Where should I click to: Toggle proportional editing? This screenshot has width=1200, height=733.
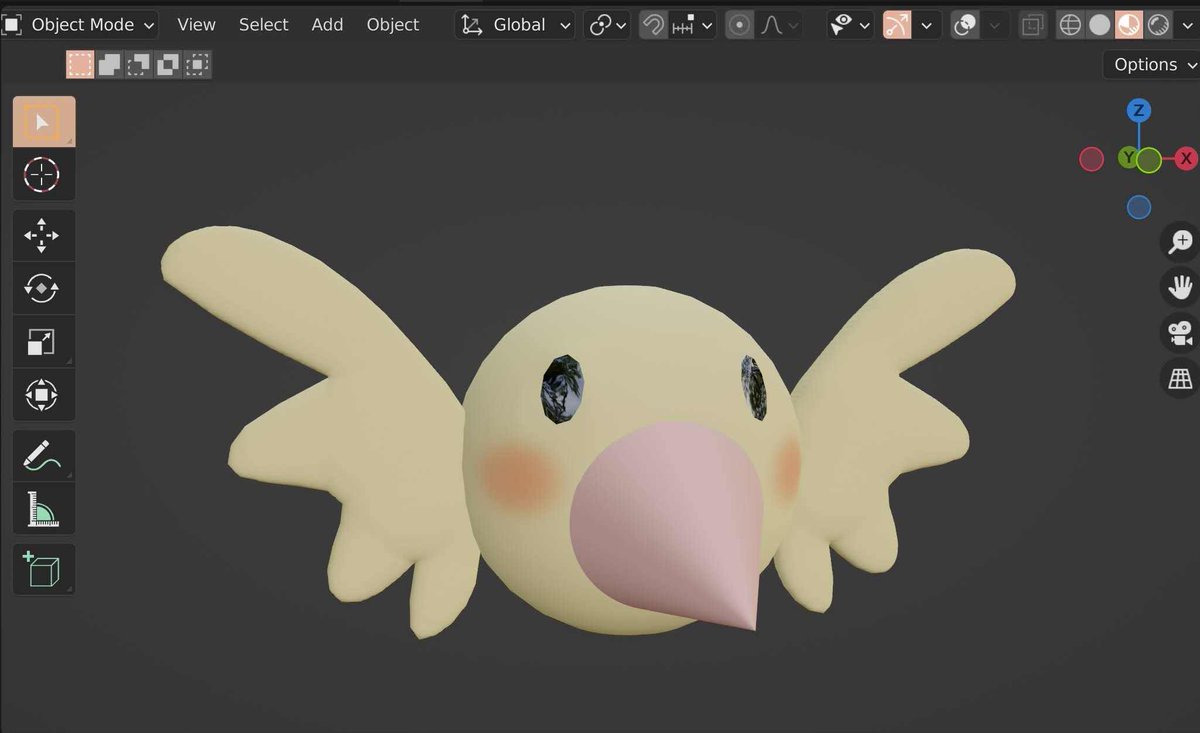(x=739, y=25)
